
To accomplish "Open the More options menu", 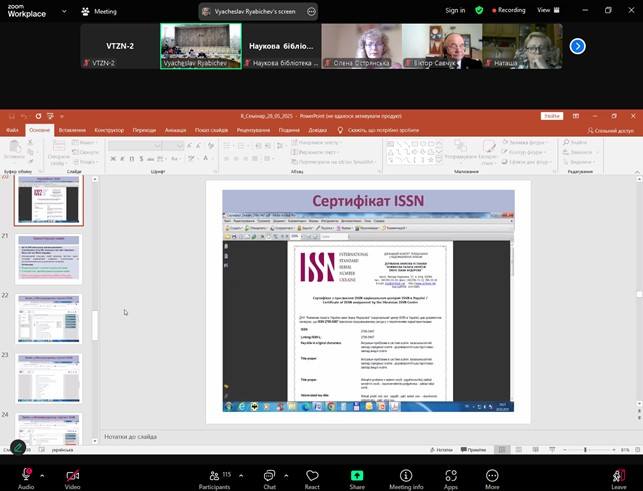I will click(492, 480).
